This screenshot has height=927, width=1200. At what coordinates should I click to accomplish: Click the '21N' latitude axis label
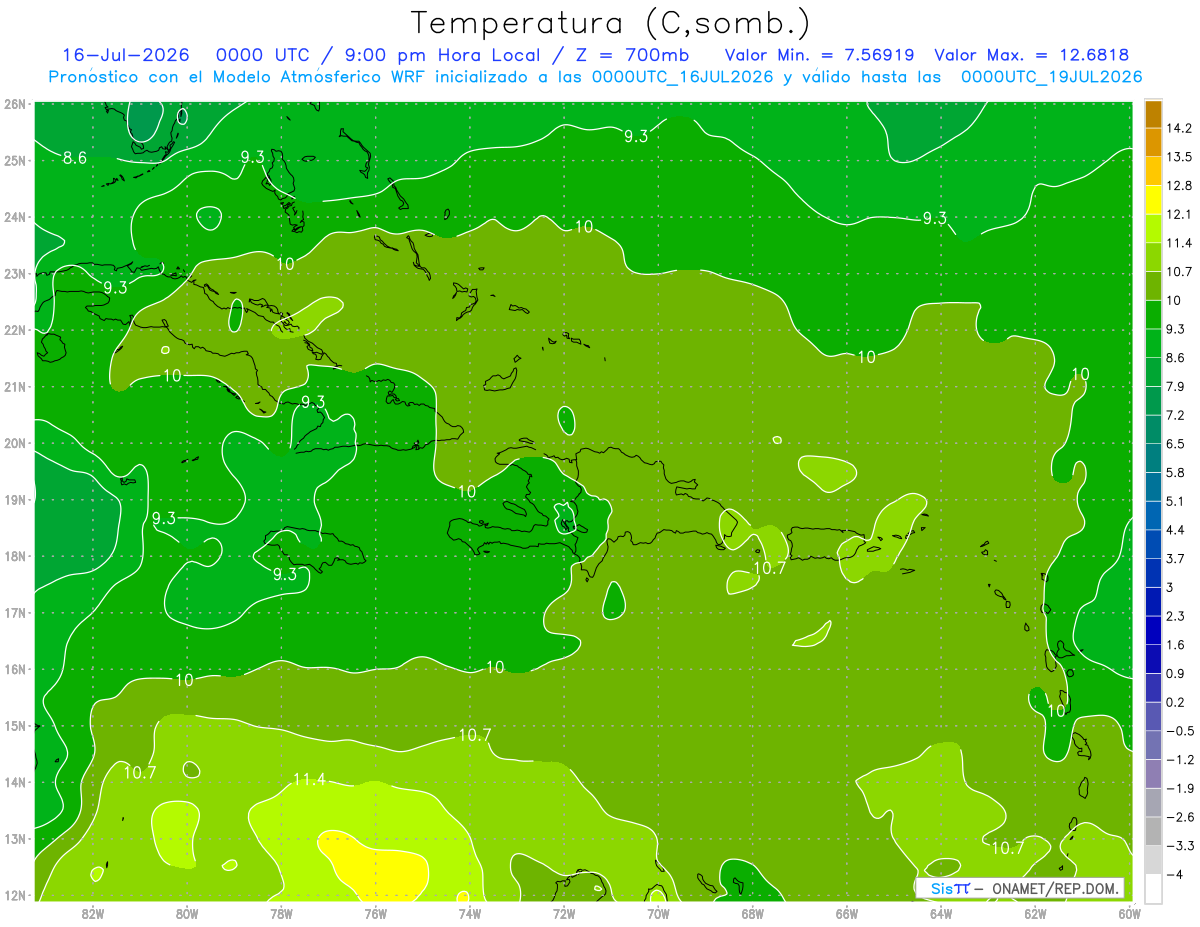[15, 387]
